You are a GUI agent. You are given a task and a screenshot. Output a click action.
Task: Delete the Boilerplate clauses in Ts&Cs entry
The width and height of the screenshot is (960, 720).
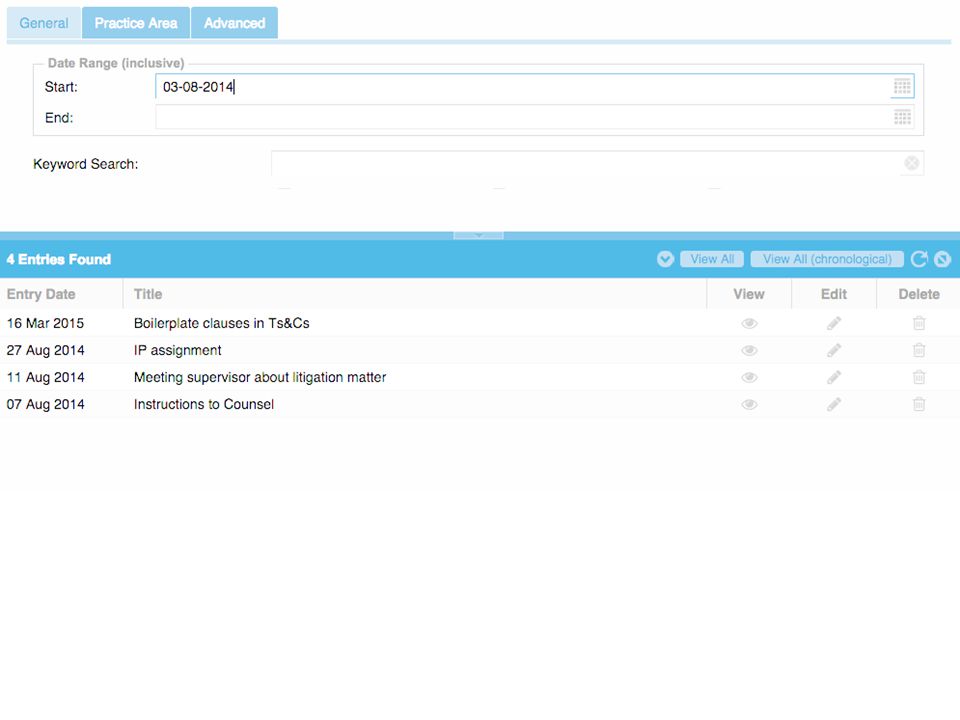919,323
